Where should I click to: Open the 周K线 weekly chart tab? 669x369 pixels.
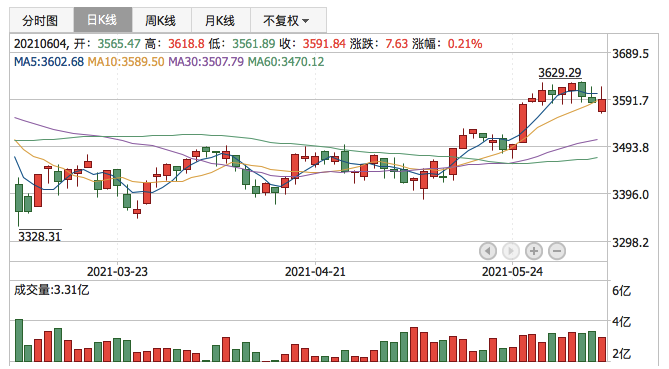click(x=161, y=20)
